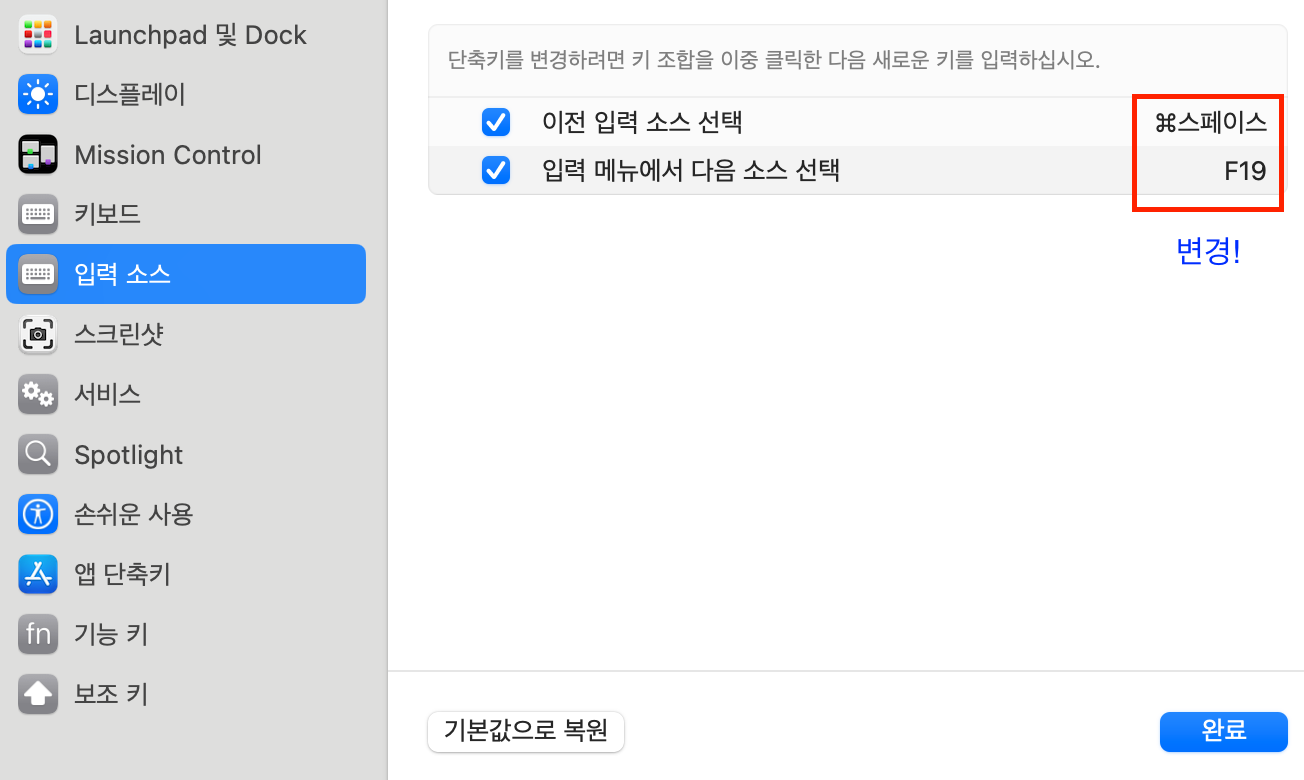The image size is (1304, 780).
Task: Click the 완료 button
Action: pos(1224,731)
